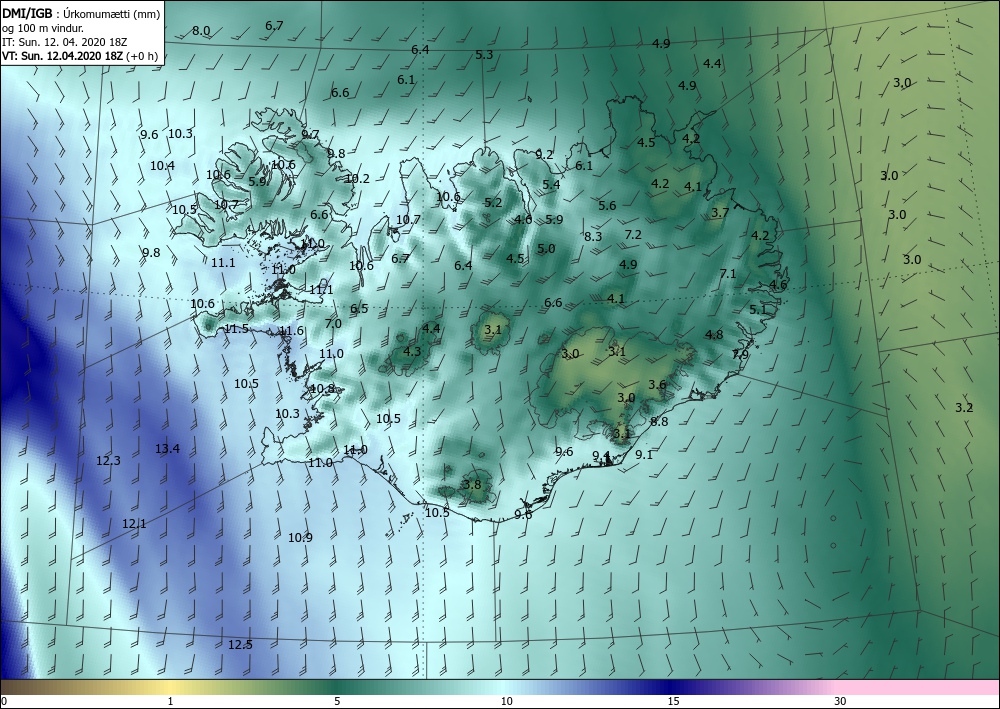
Task: Click the 3.2 value at the far right
Action: 964,407
